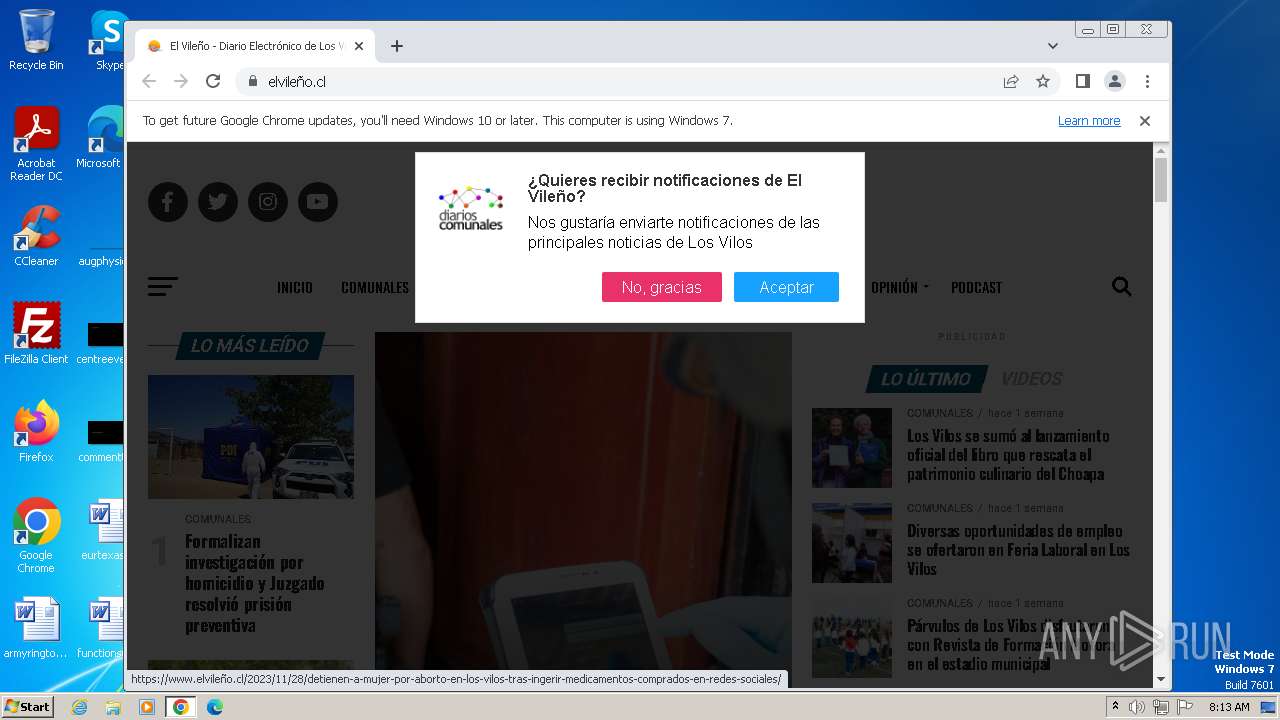
Task: Click the site search magnifier icon
Action: (x=1122, y=287)
